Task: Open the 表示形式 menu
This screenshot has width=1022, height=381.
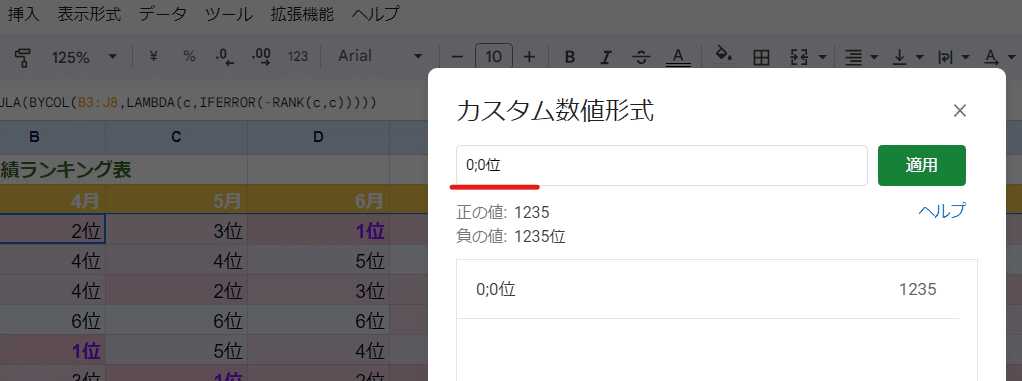Action: (x=89, y=14)
